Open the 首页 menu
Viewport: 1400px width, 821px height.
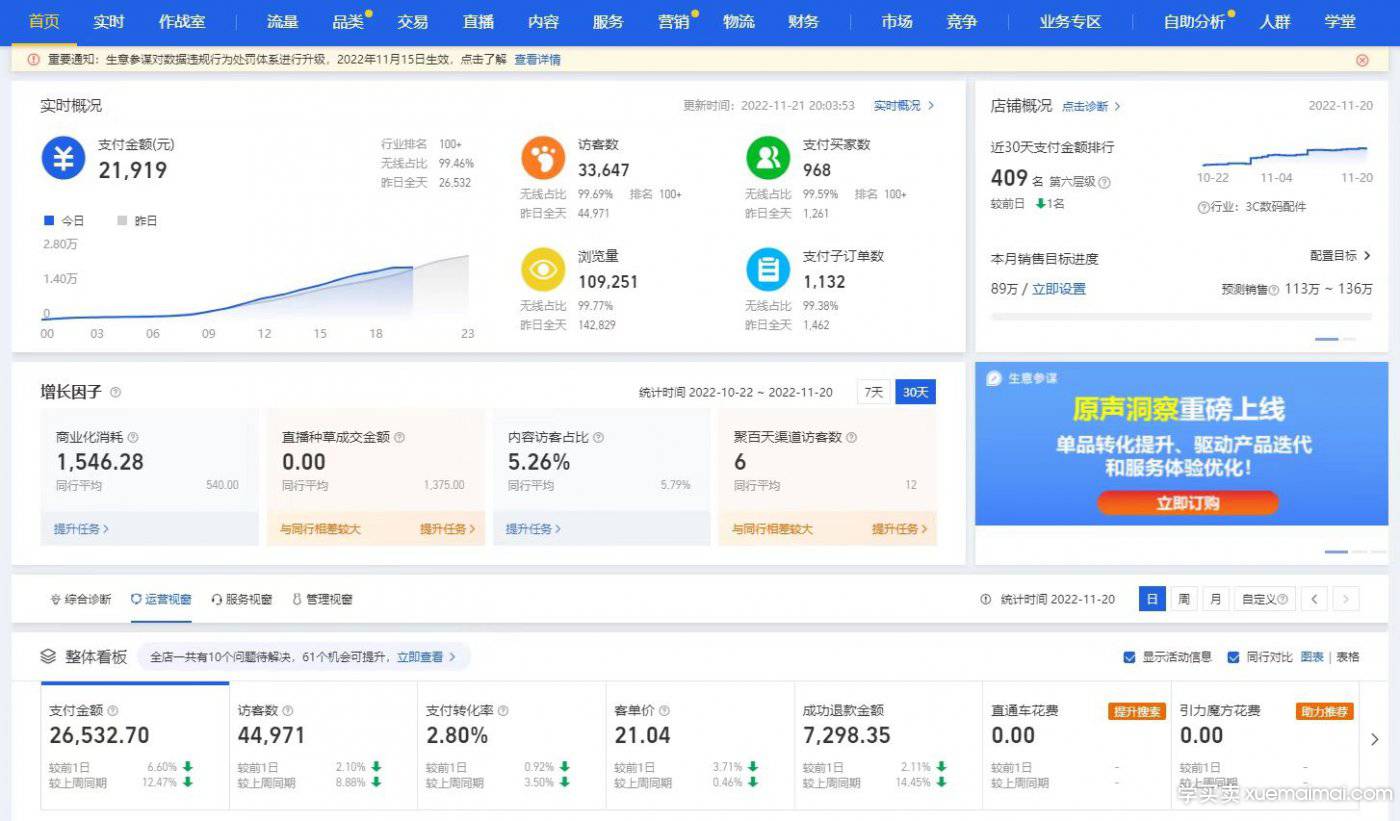coord(44,21)
